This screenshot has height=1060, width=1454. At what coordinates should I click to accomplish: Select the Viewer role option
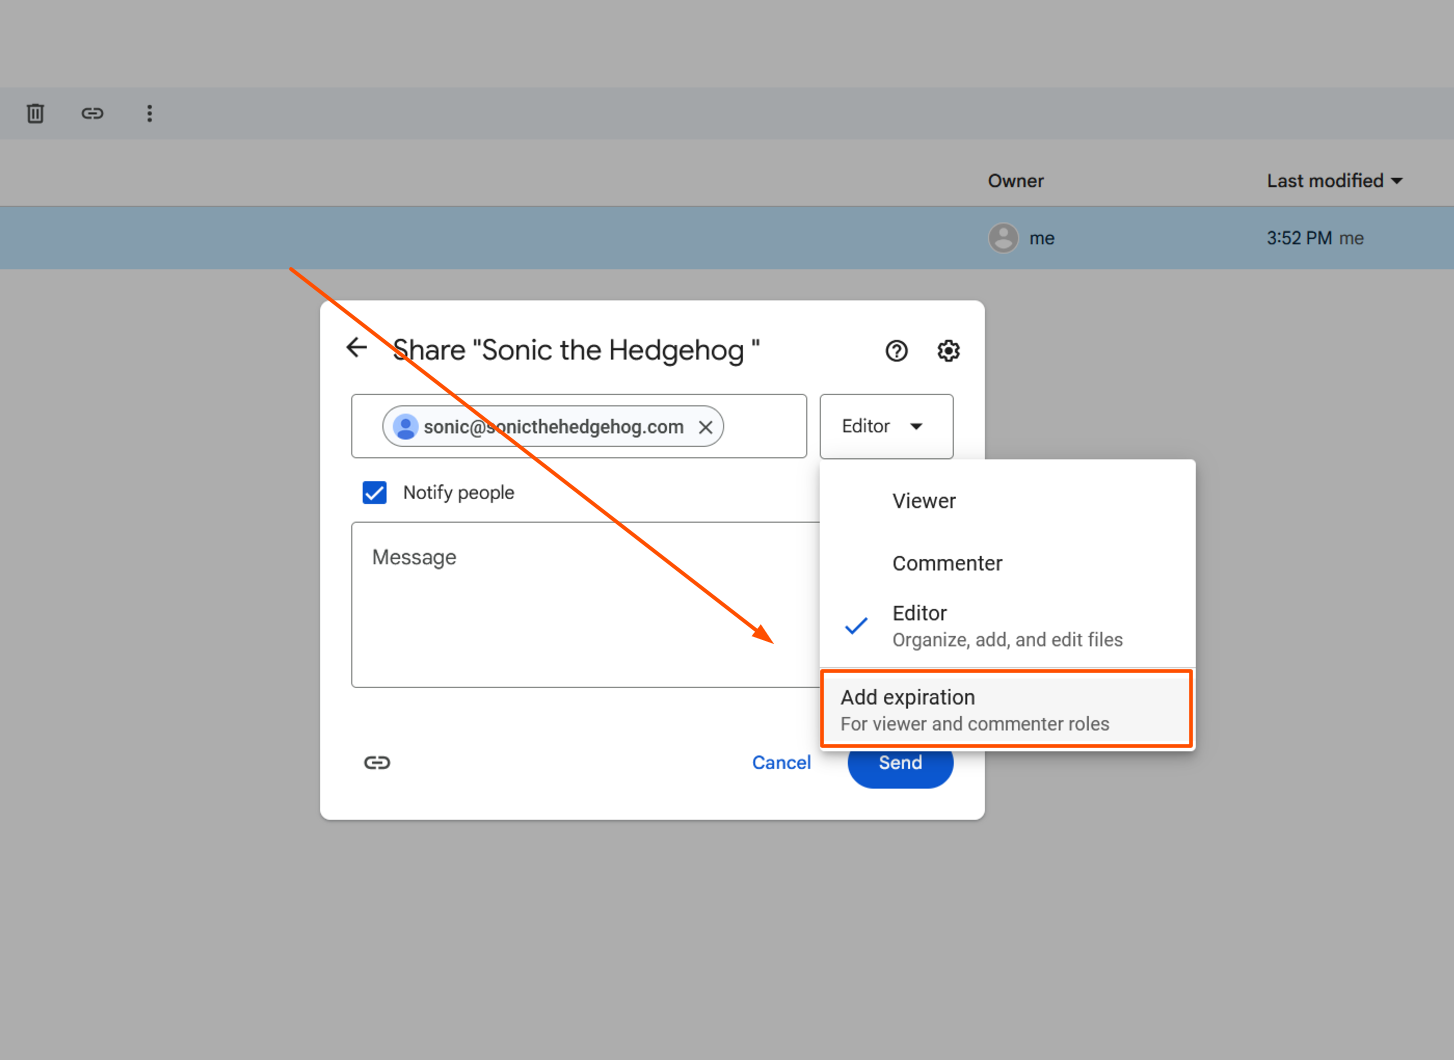1007,501
